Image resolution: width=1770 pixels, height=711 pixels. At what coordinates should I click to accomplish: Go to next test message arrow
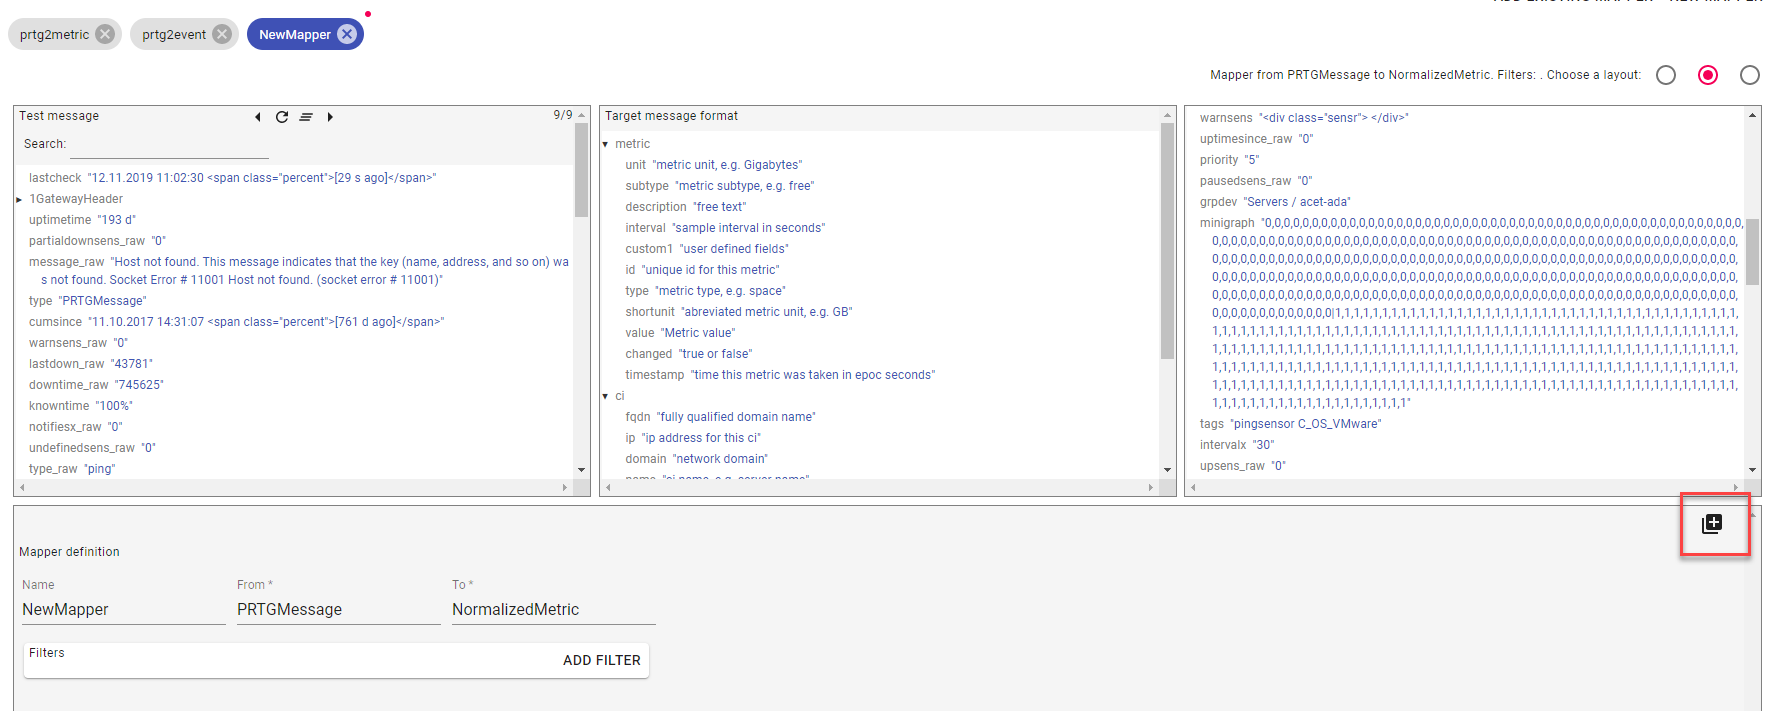click(x=330, y=117)
